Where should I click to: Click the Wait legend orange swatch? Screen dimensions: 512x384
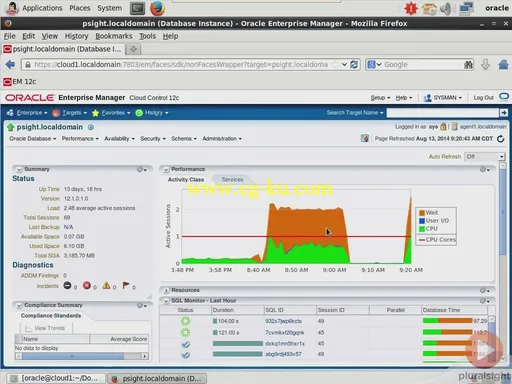422,213
